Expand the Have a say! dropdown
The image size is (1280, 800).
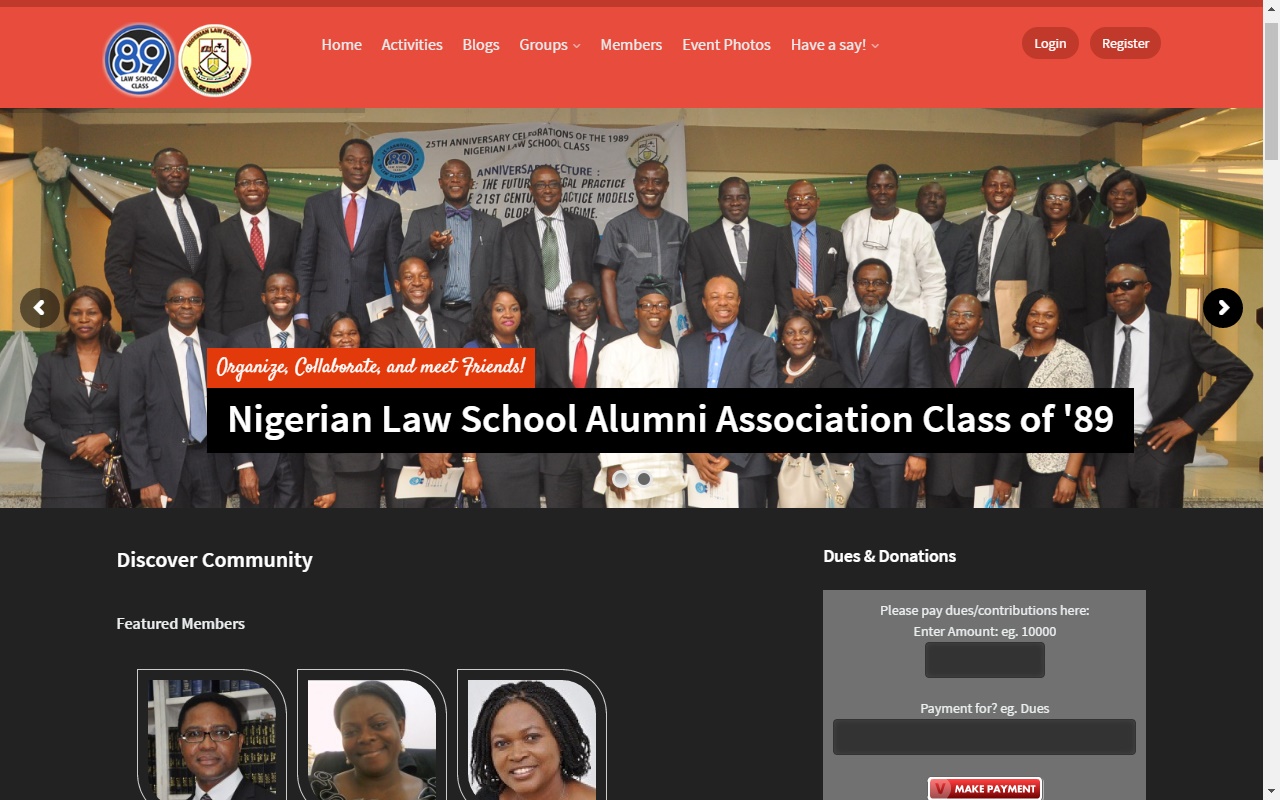(835, 45)
